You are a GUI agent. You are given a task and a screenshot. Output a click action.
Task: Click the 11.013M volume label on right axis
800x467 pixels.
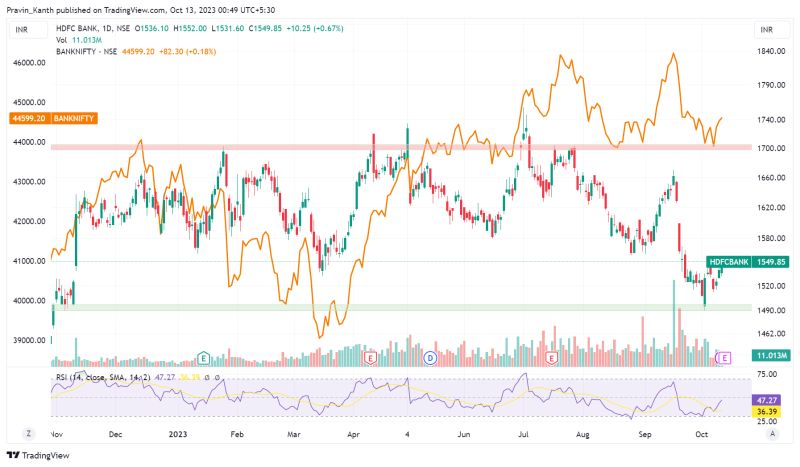(x=771, y=355)
